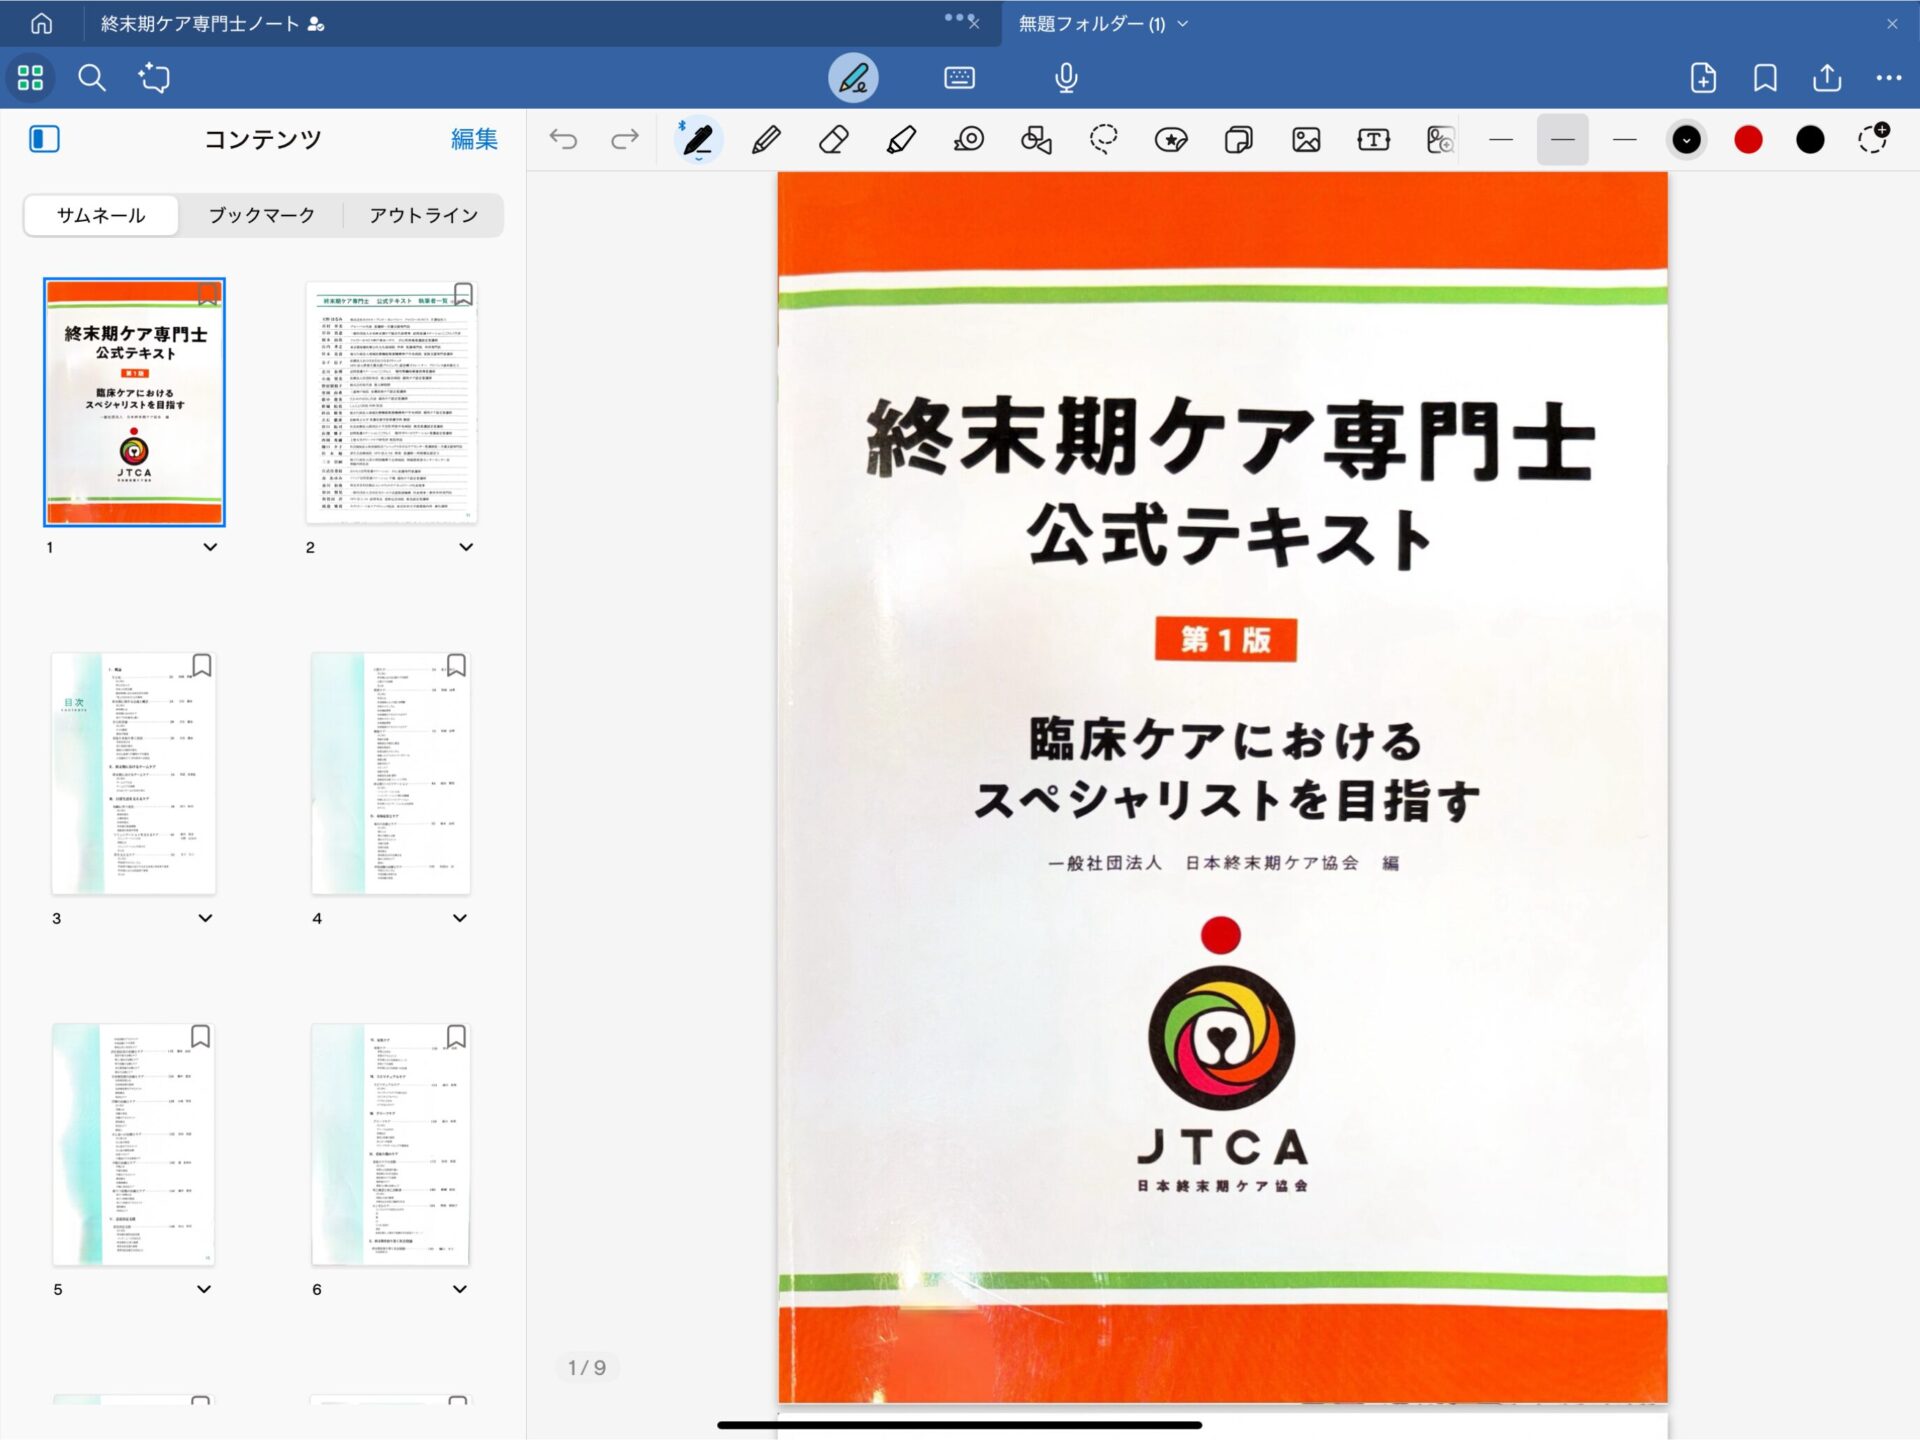Image resolution: width=1920 pixels, height=1440 pixels.
Task: Open the share/export icon
Action: coord(1827,78)
